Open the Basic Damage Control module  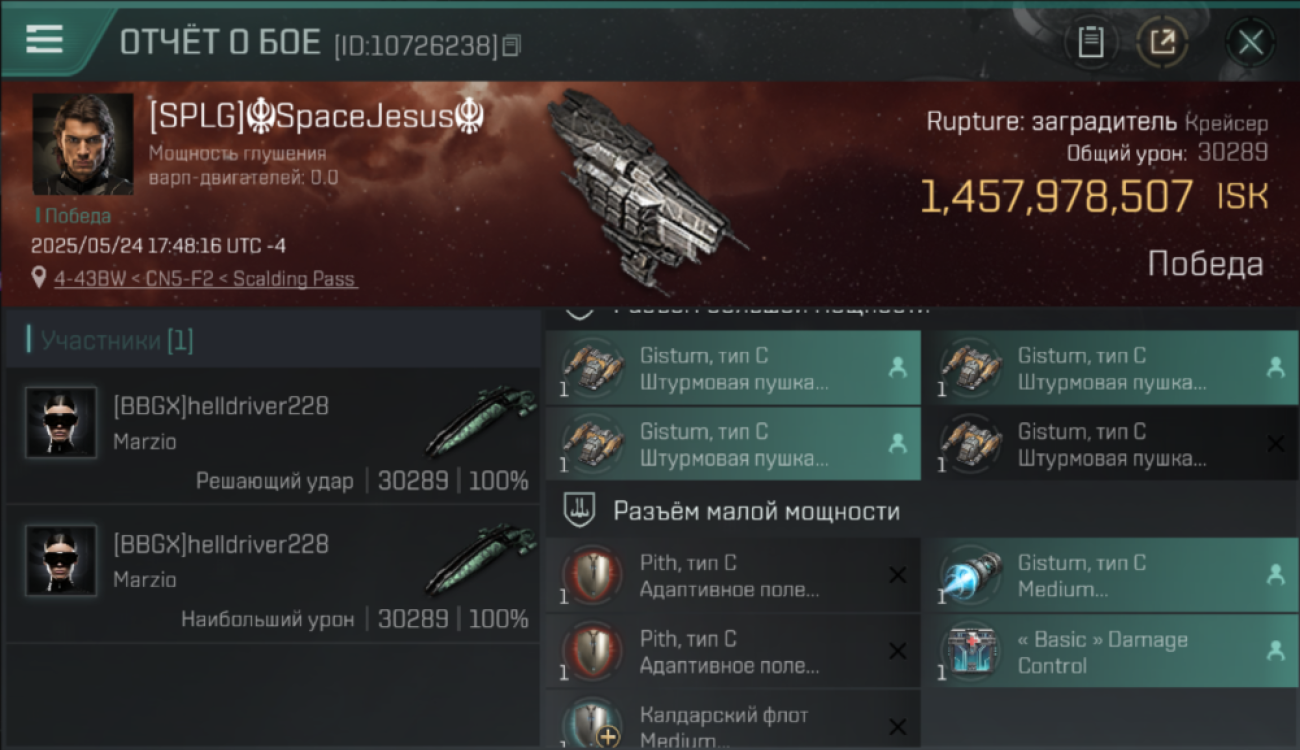(1111, 652)
